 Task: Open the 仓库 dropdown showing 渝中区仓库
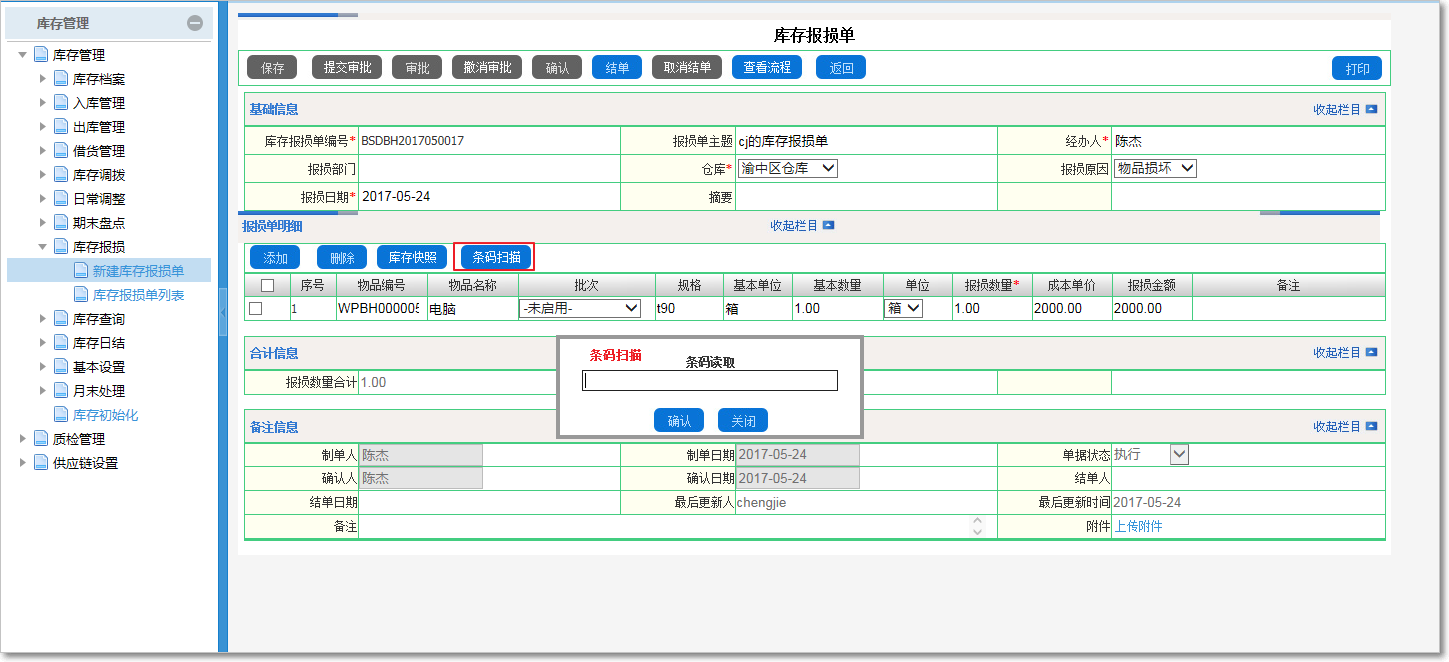[787, 169]
